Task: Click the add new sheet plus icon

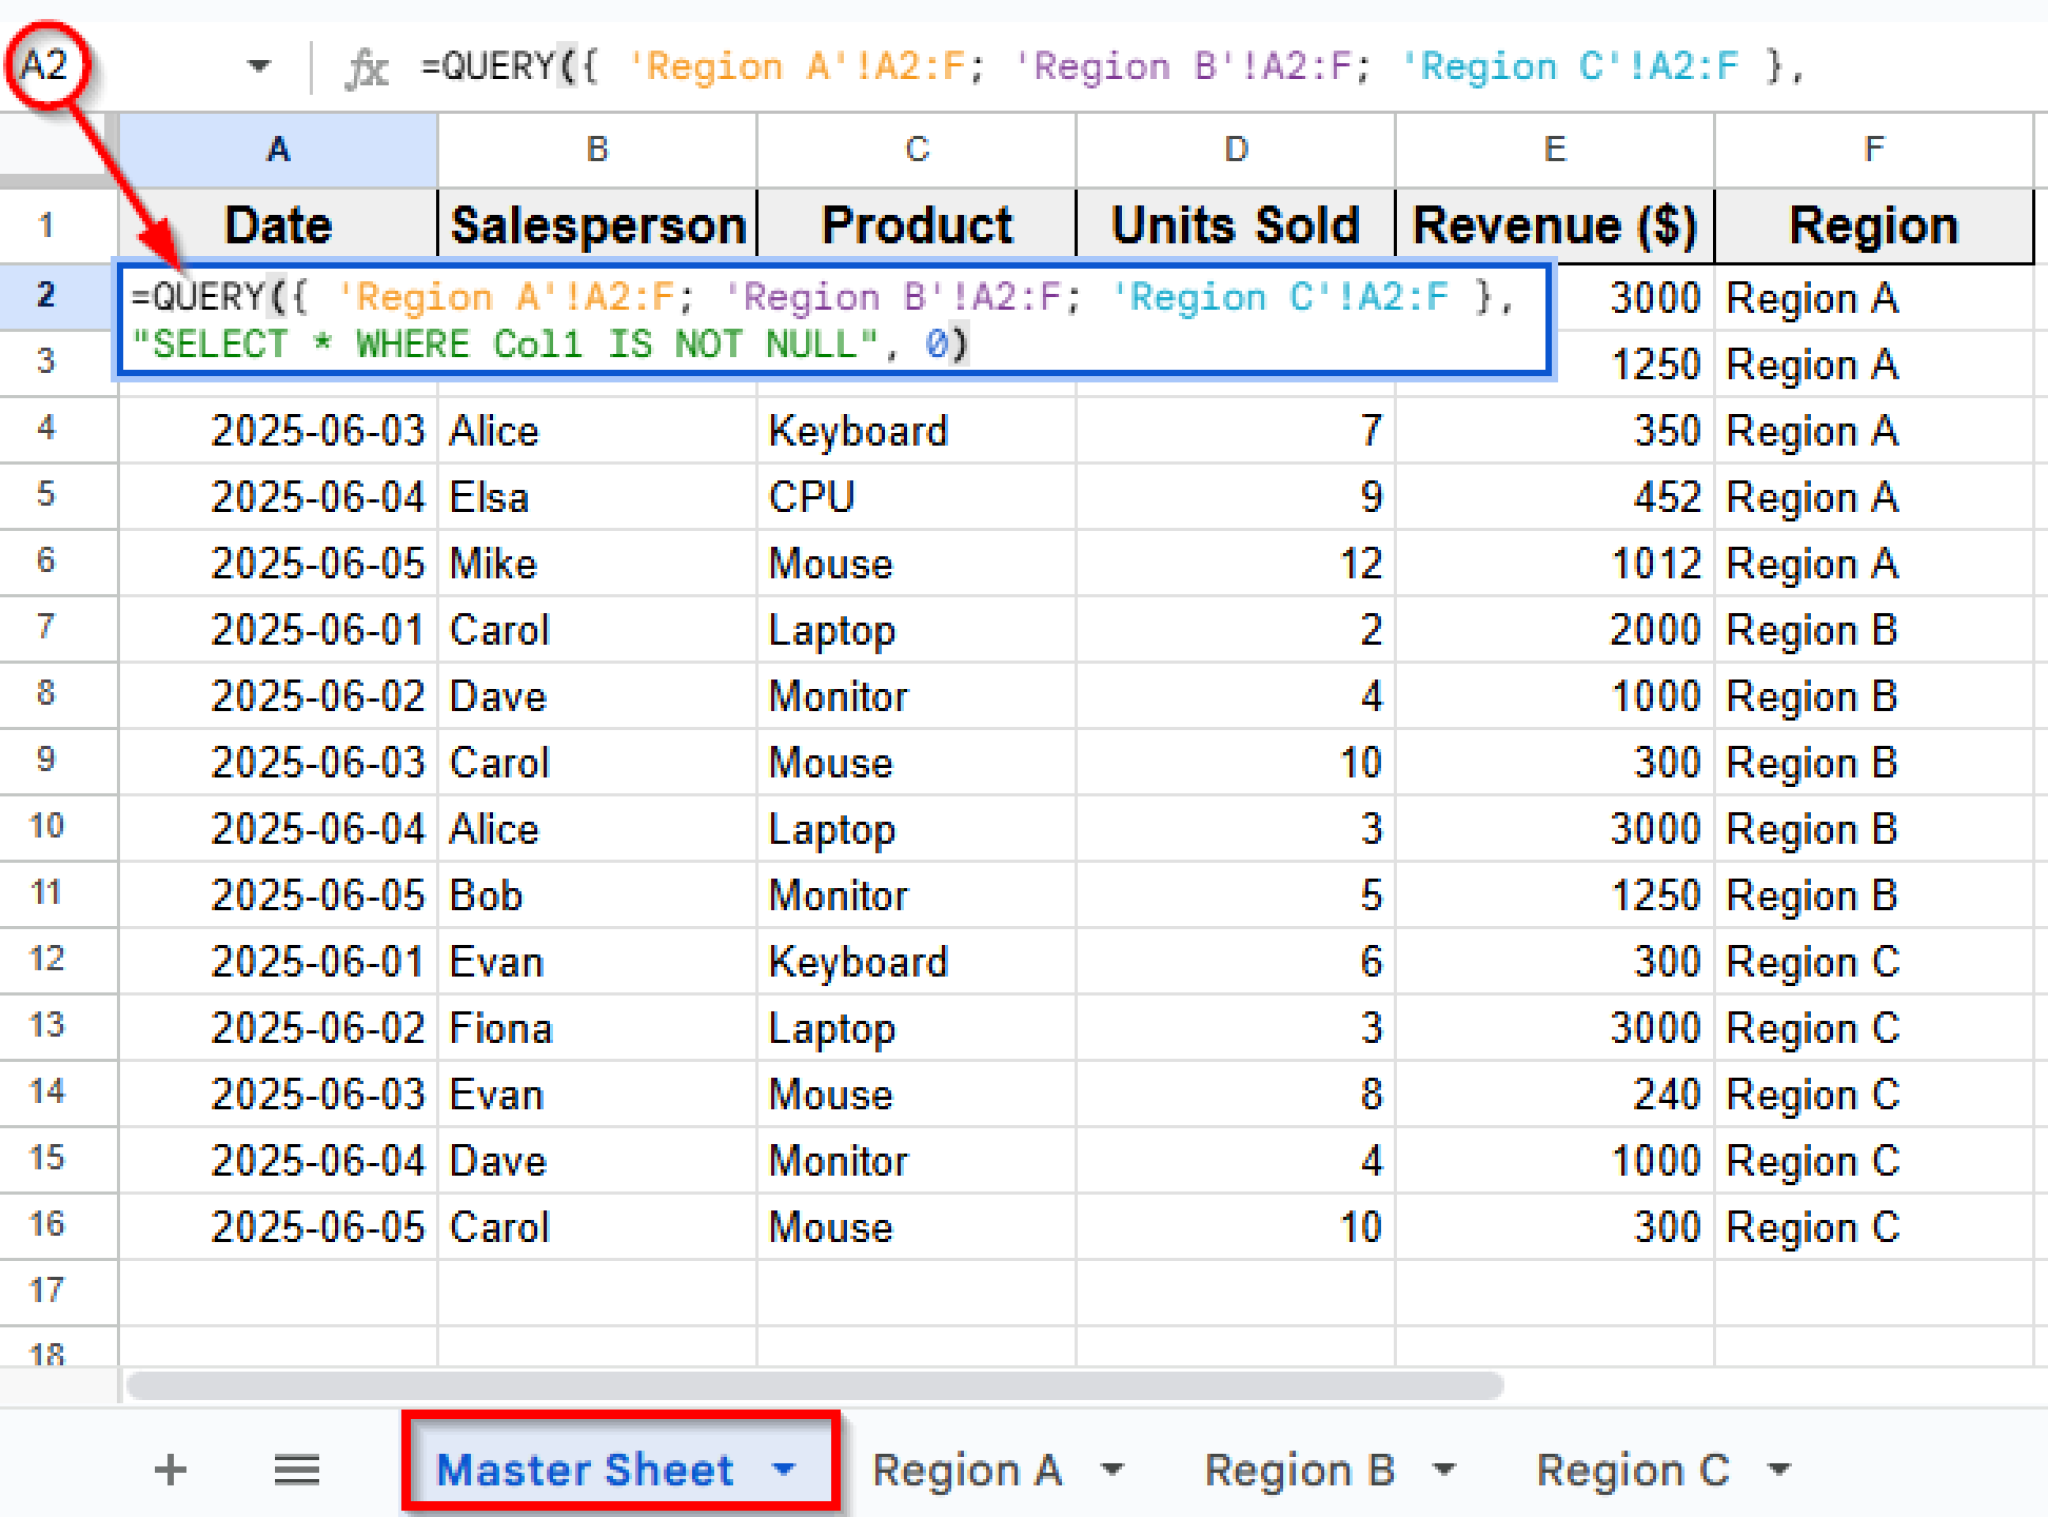Action: [x=170, y=1470]
